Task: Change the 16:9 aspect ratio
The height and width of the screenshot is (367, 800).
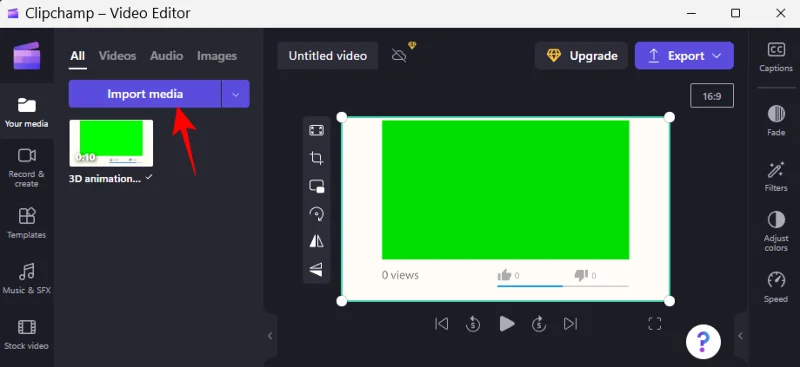Action: tap(712, 95)
